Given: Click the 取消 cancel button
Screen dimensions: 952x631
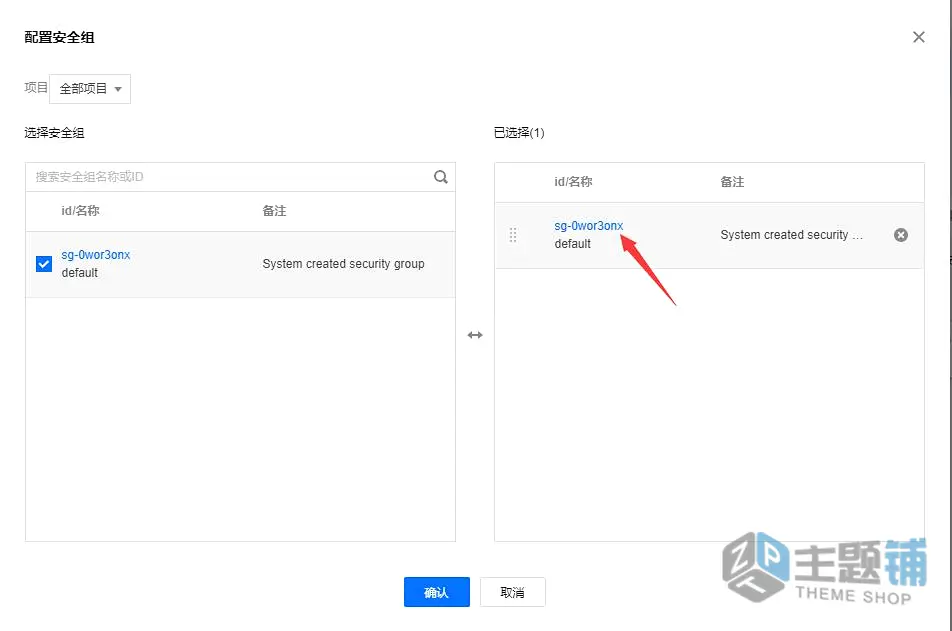Looking at the screenshot, I should [512, 592].
